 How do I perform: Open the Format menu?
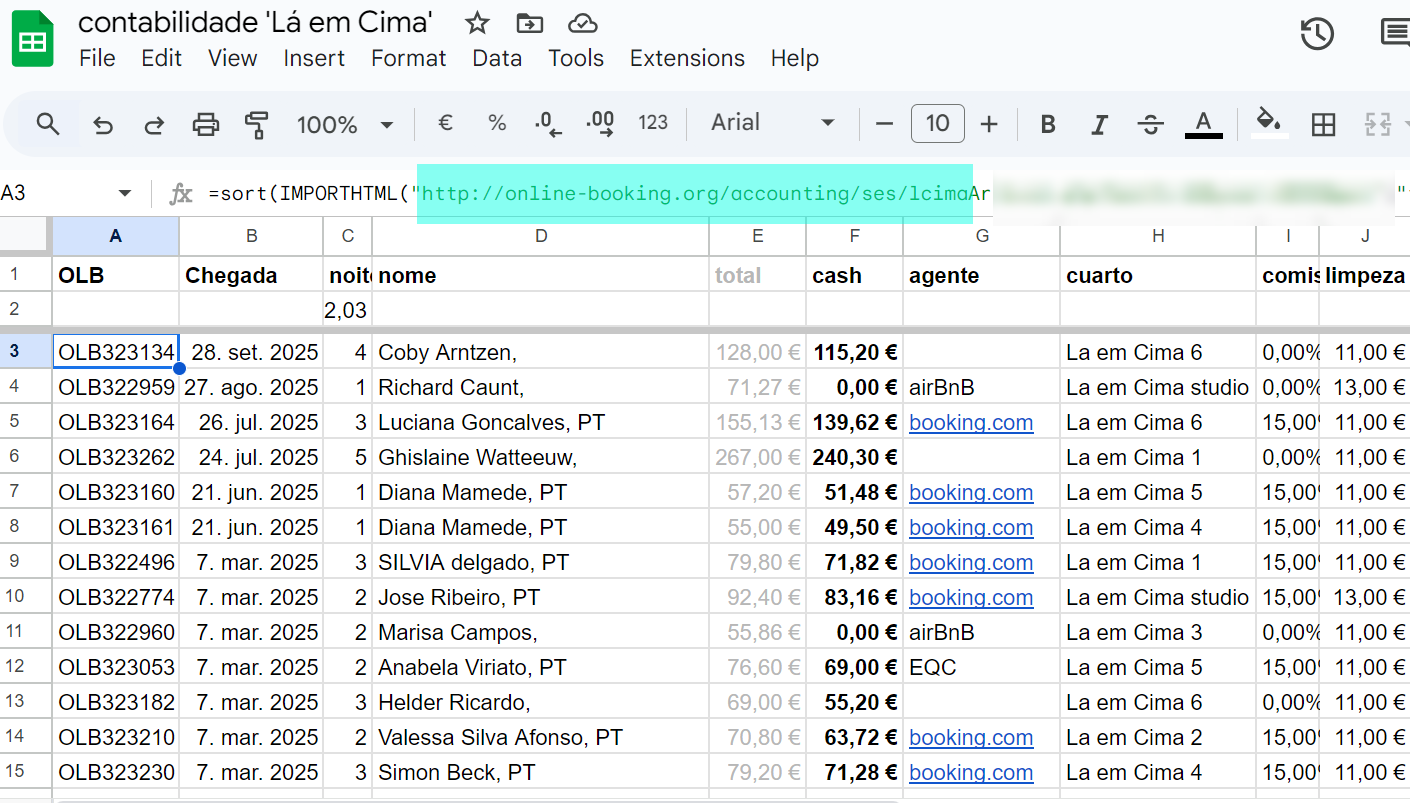click(408, 58)
